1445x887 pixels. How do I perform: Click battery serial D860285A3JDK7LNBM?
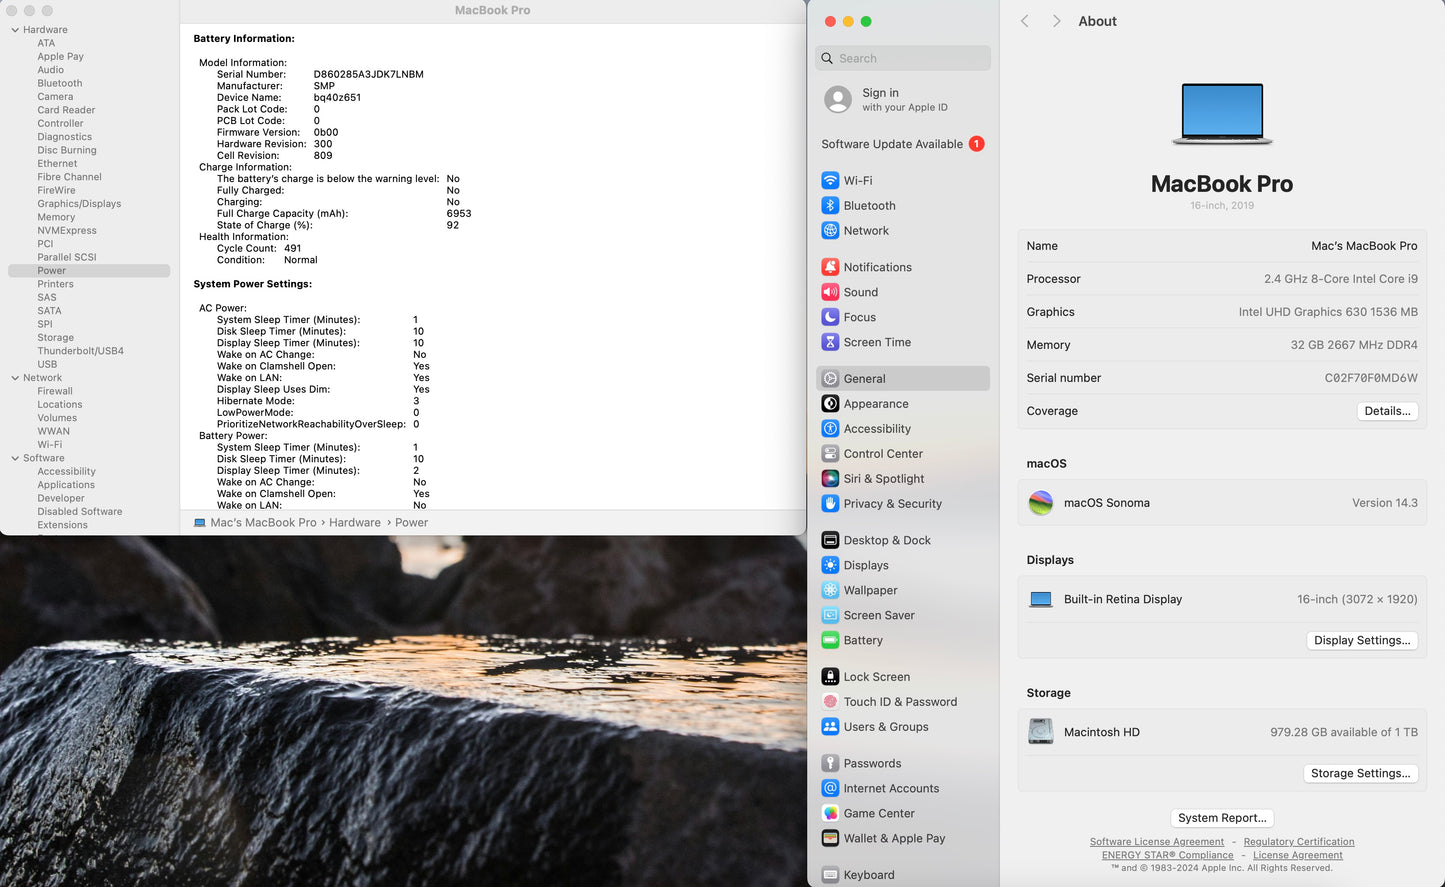tap(368, 74)
